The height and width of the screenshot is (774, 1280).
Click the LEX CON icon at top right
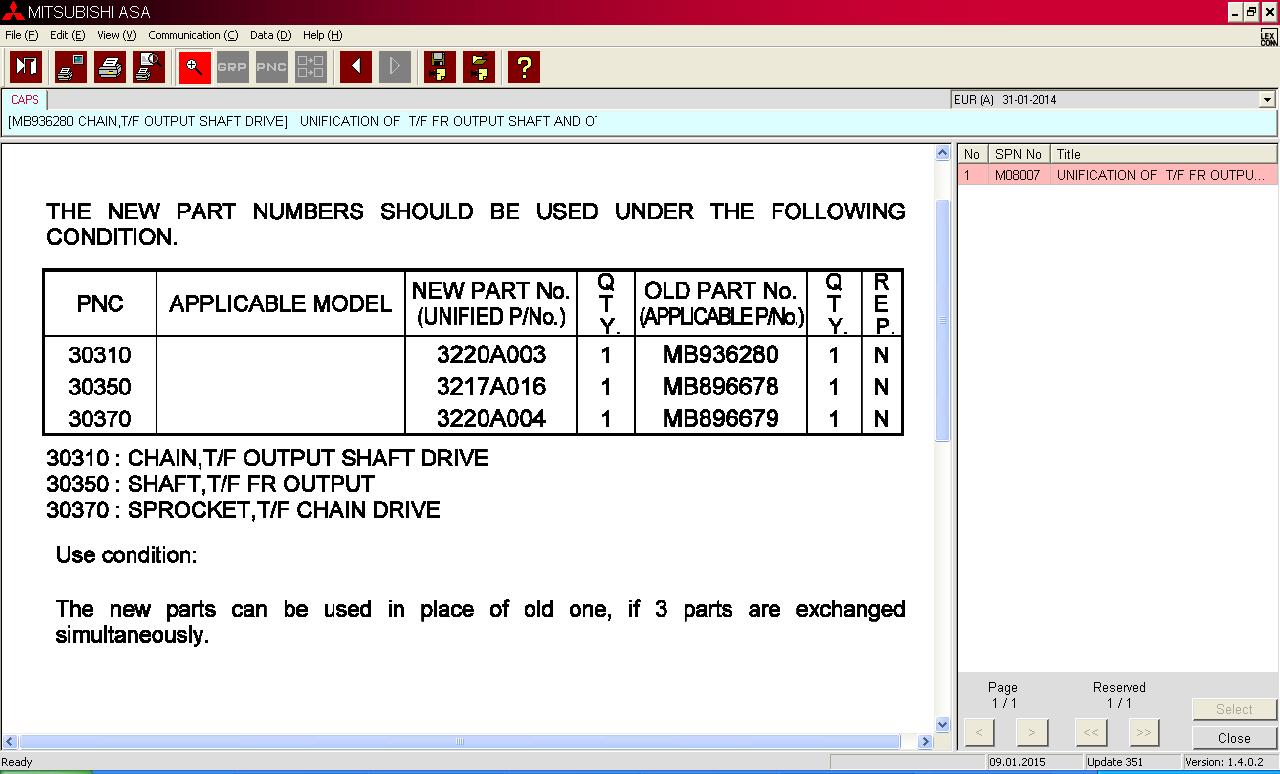pyautogui.click(x=1268, y=37)
